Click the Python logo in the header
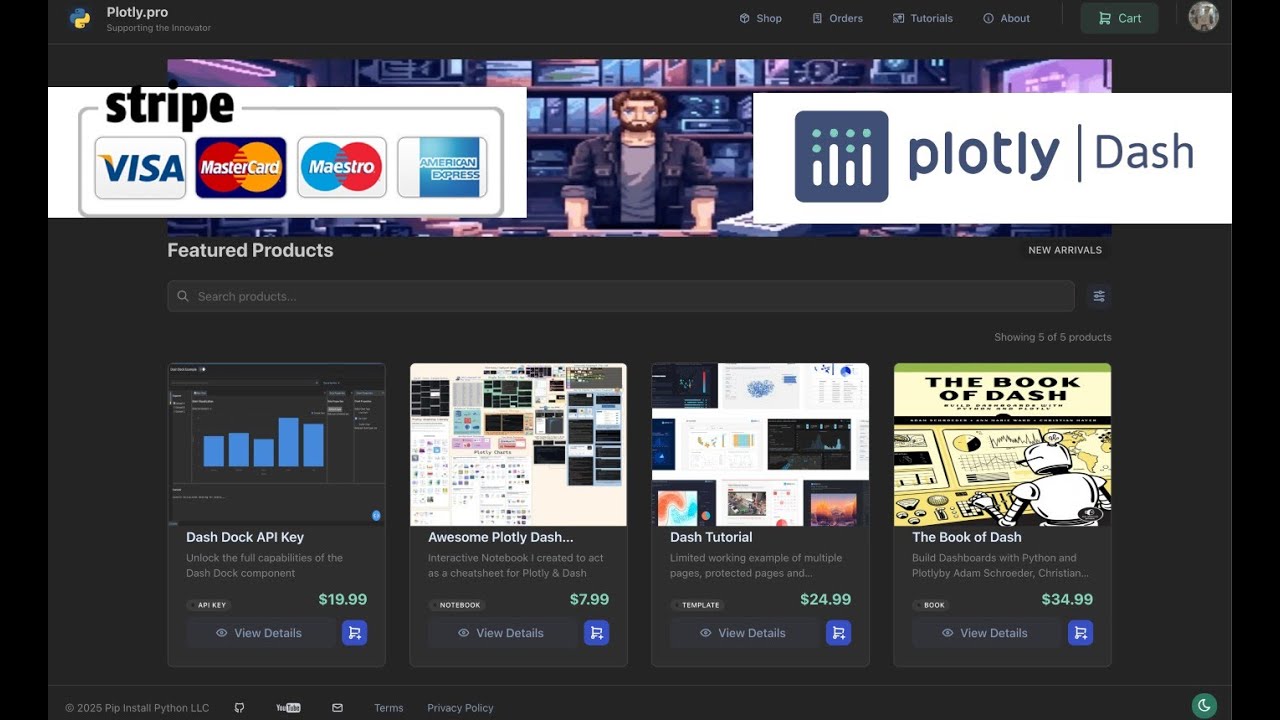 point(80,18)
